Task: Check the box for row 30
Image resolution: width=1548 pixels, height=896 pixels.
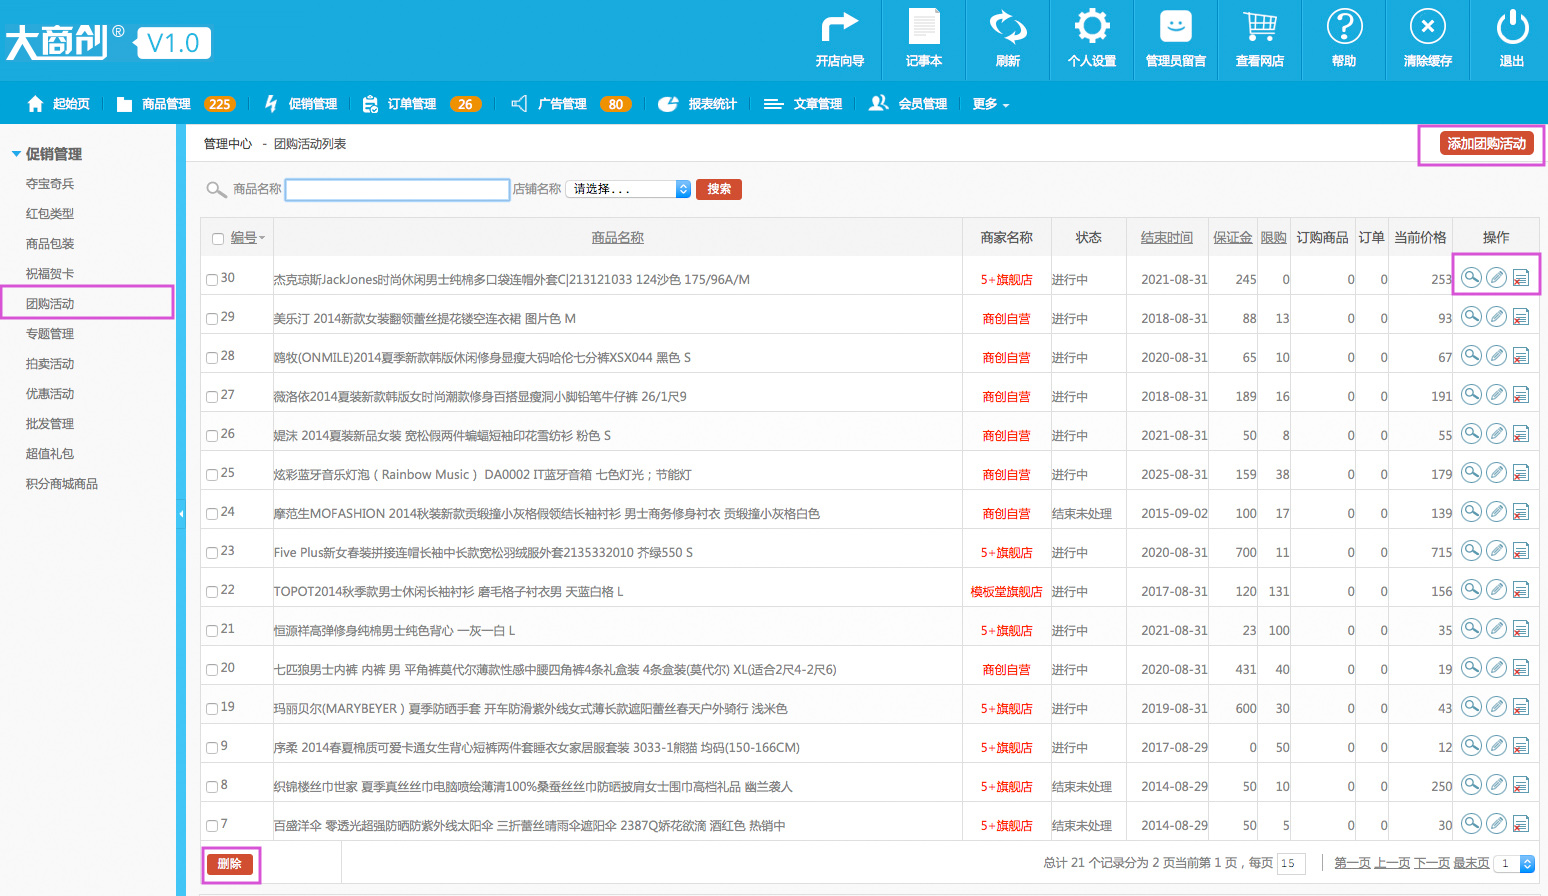Action: (212, 280)
